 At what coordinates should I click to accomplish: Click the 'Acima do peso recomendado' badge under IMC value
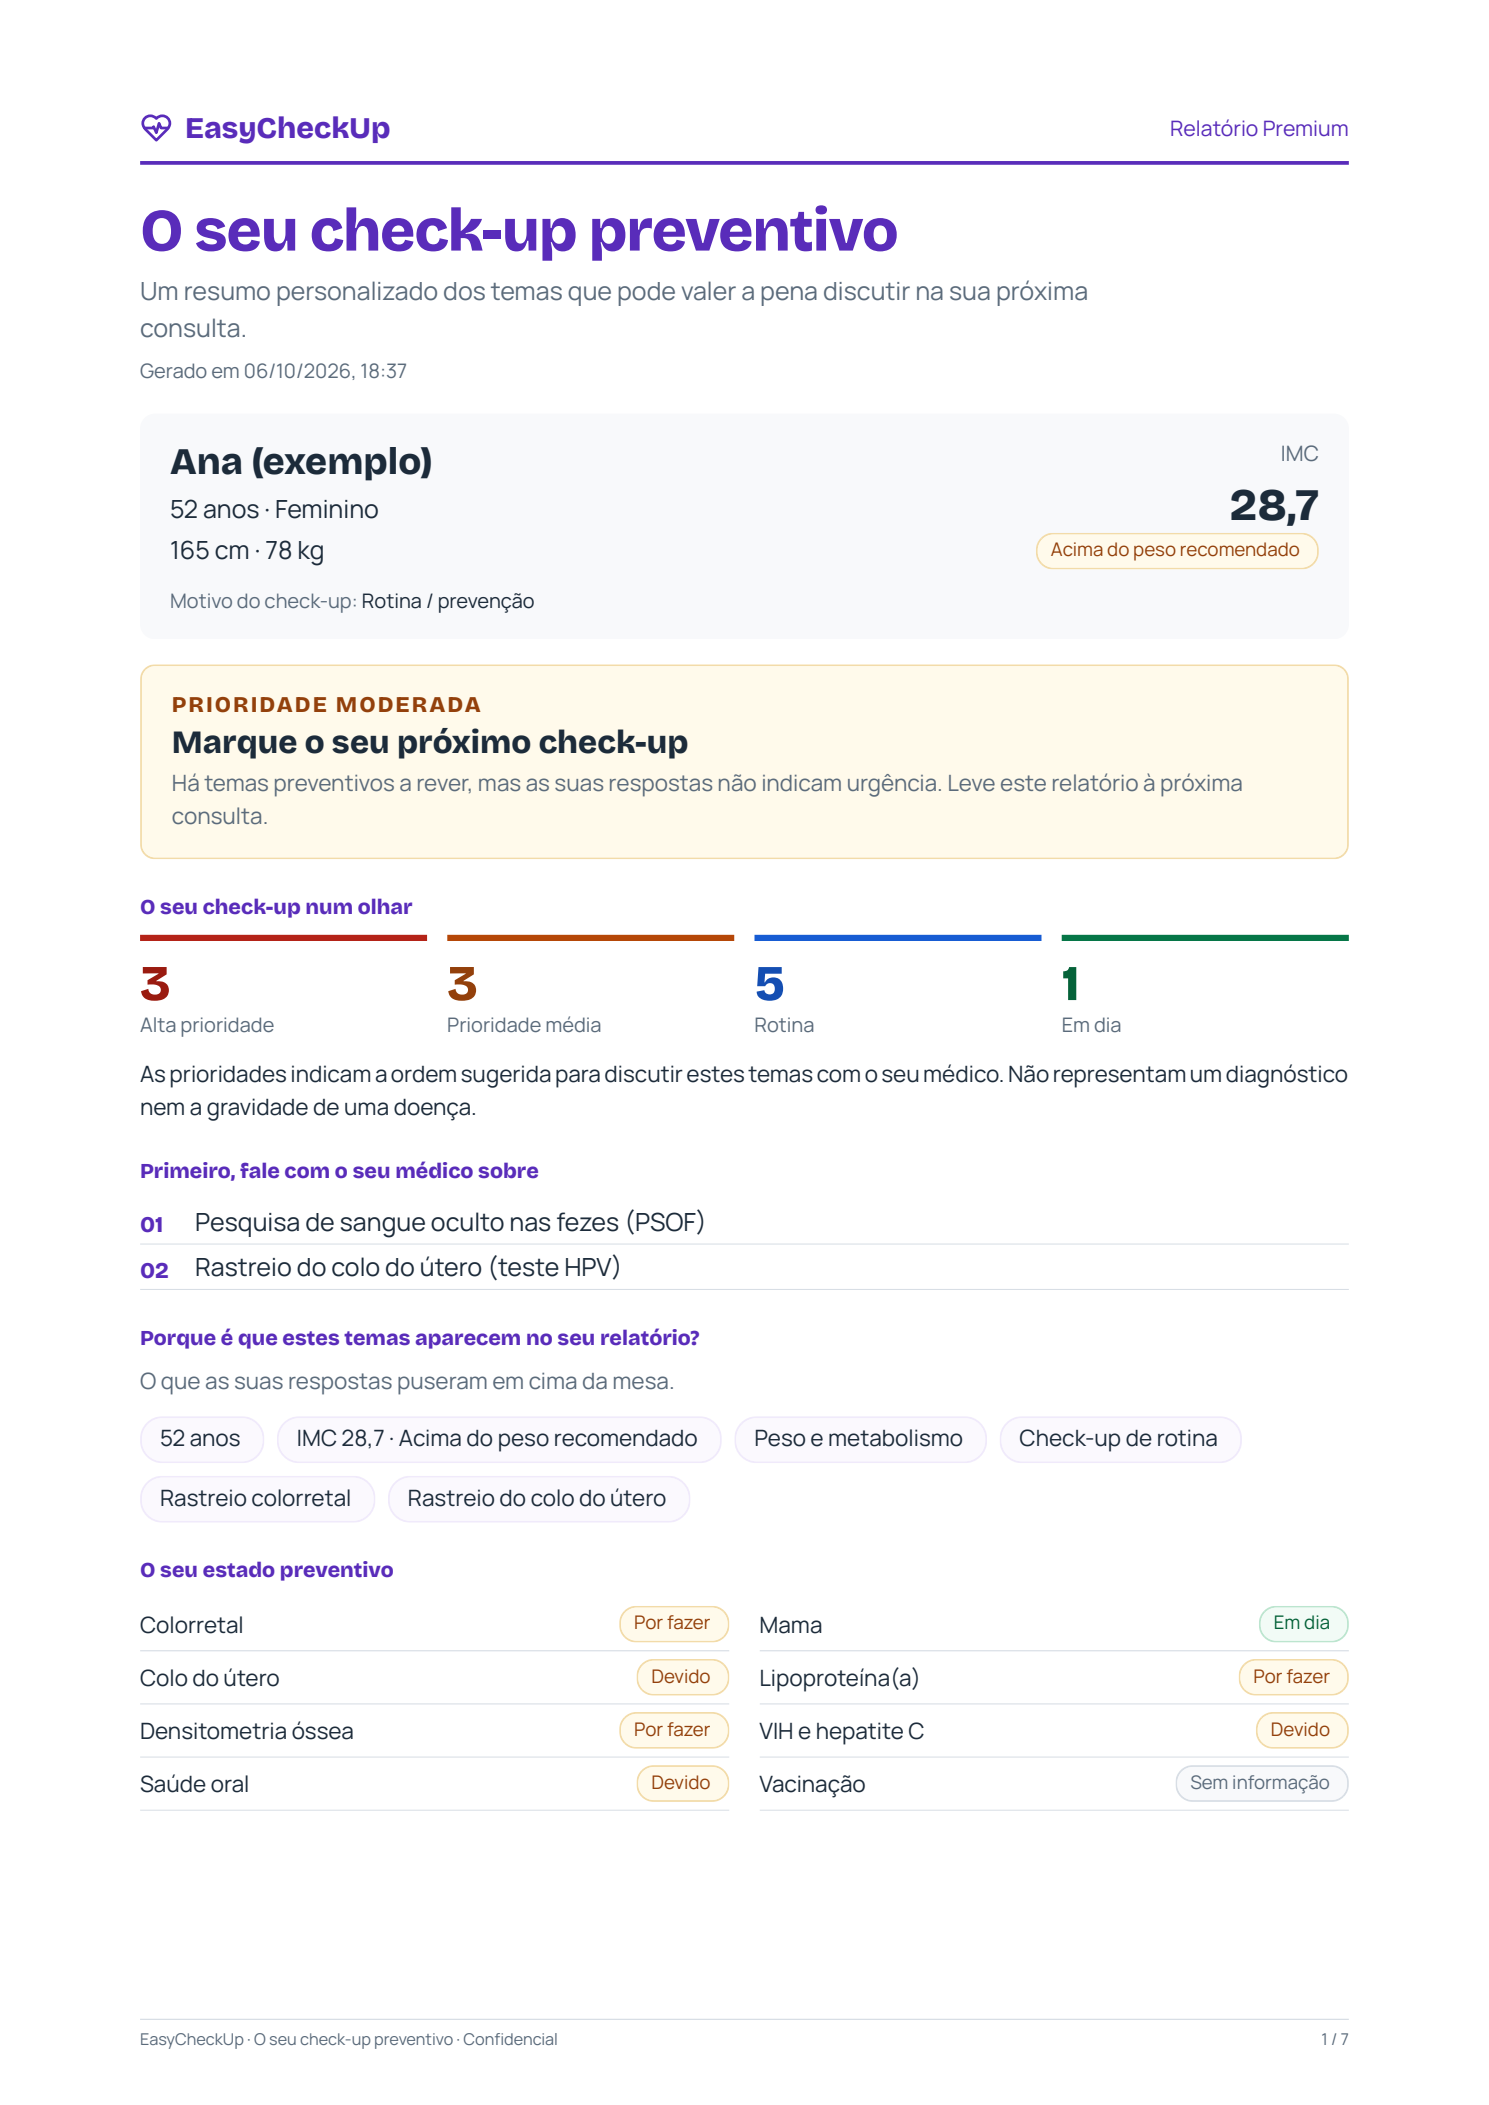point(1176,550)
